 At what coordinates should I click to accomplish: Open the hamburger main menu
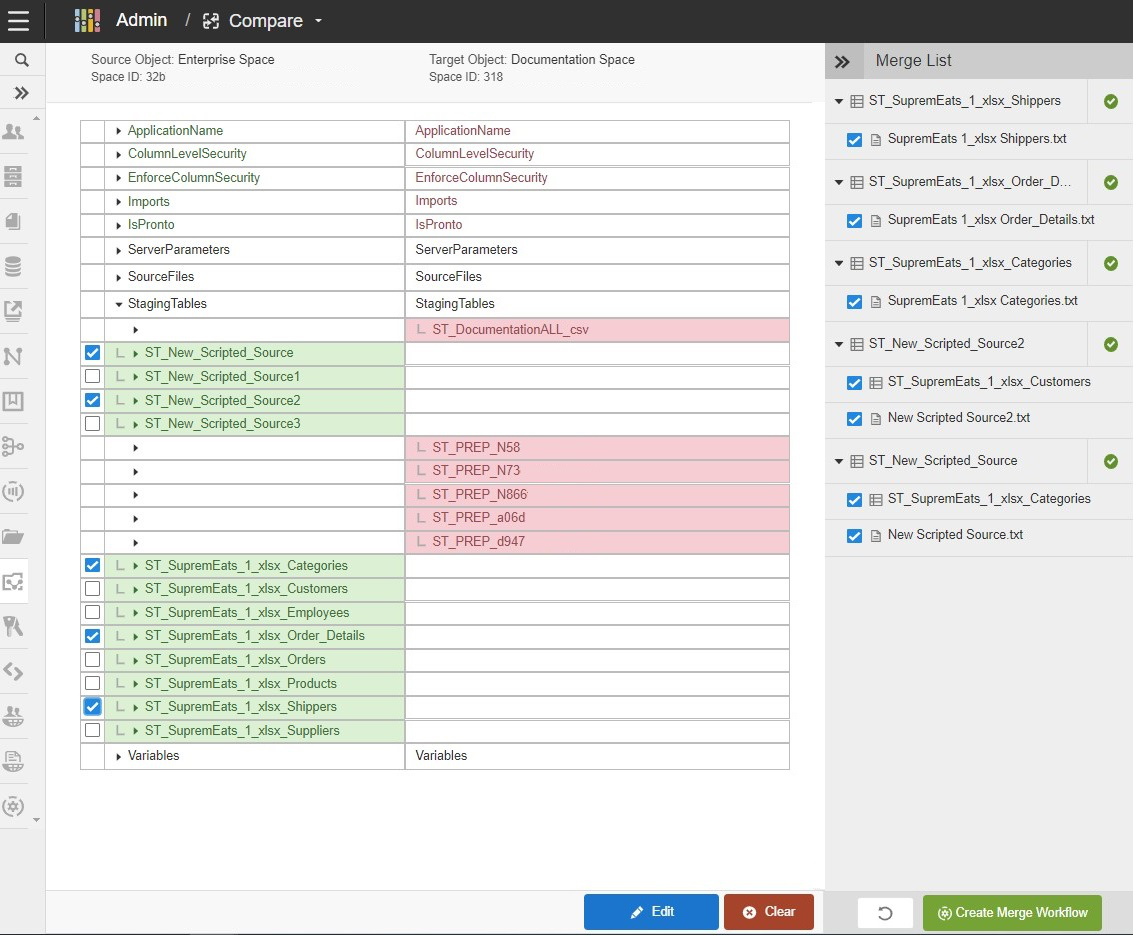18,21
